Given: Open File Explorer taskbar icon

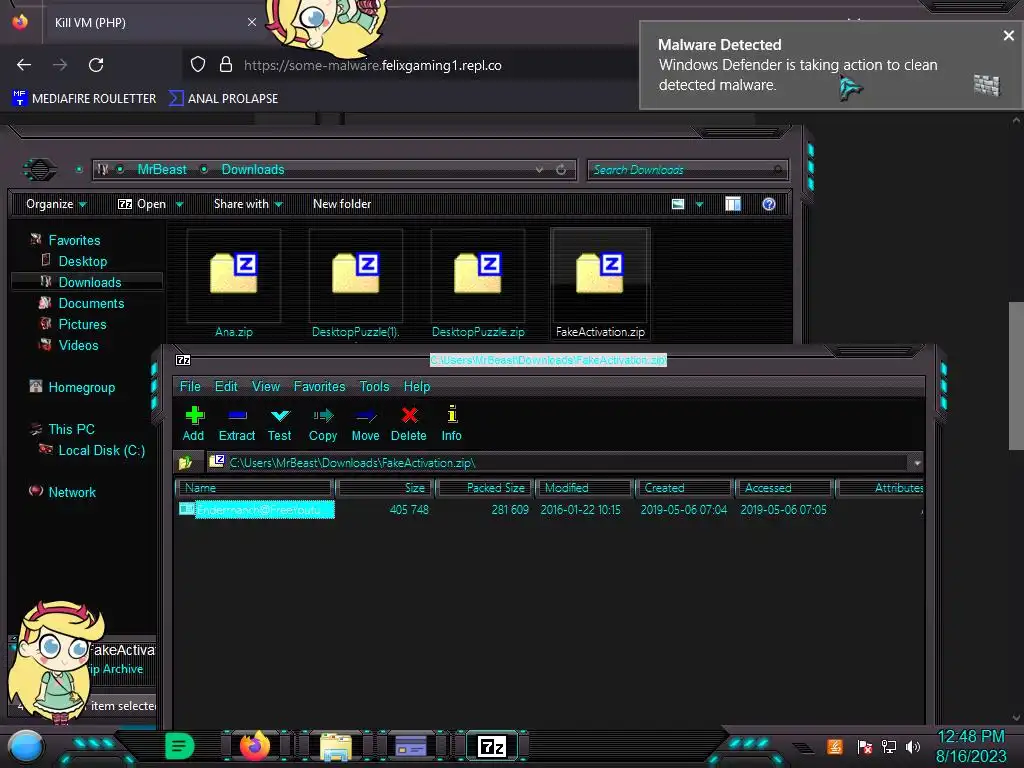Looking at the screenshot, I should (336, 746).
